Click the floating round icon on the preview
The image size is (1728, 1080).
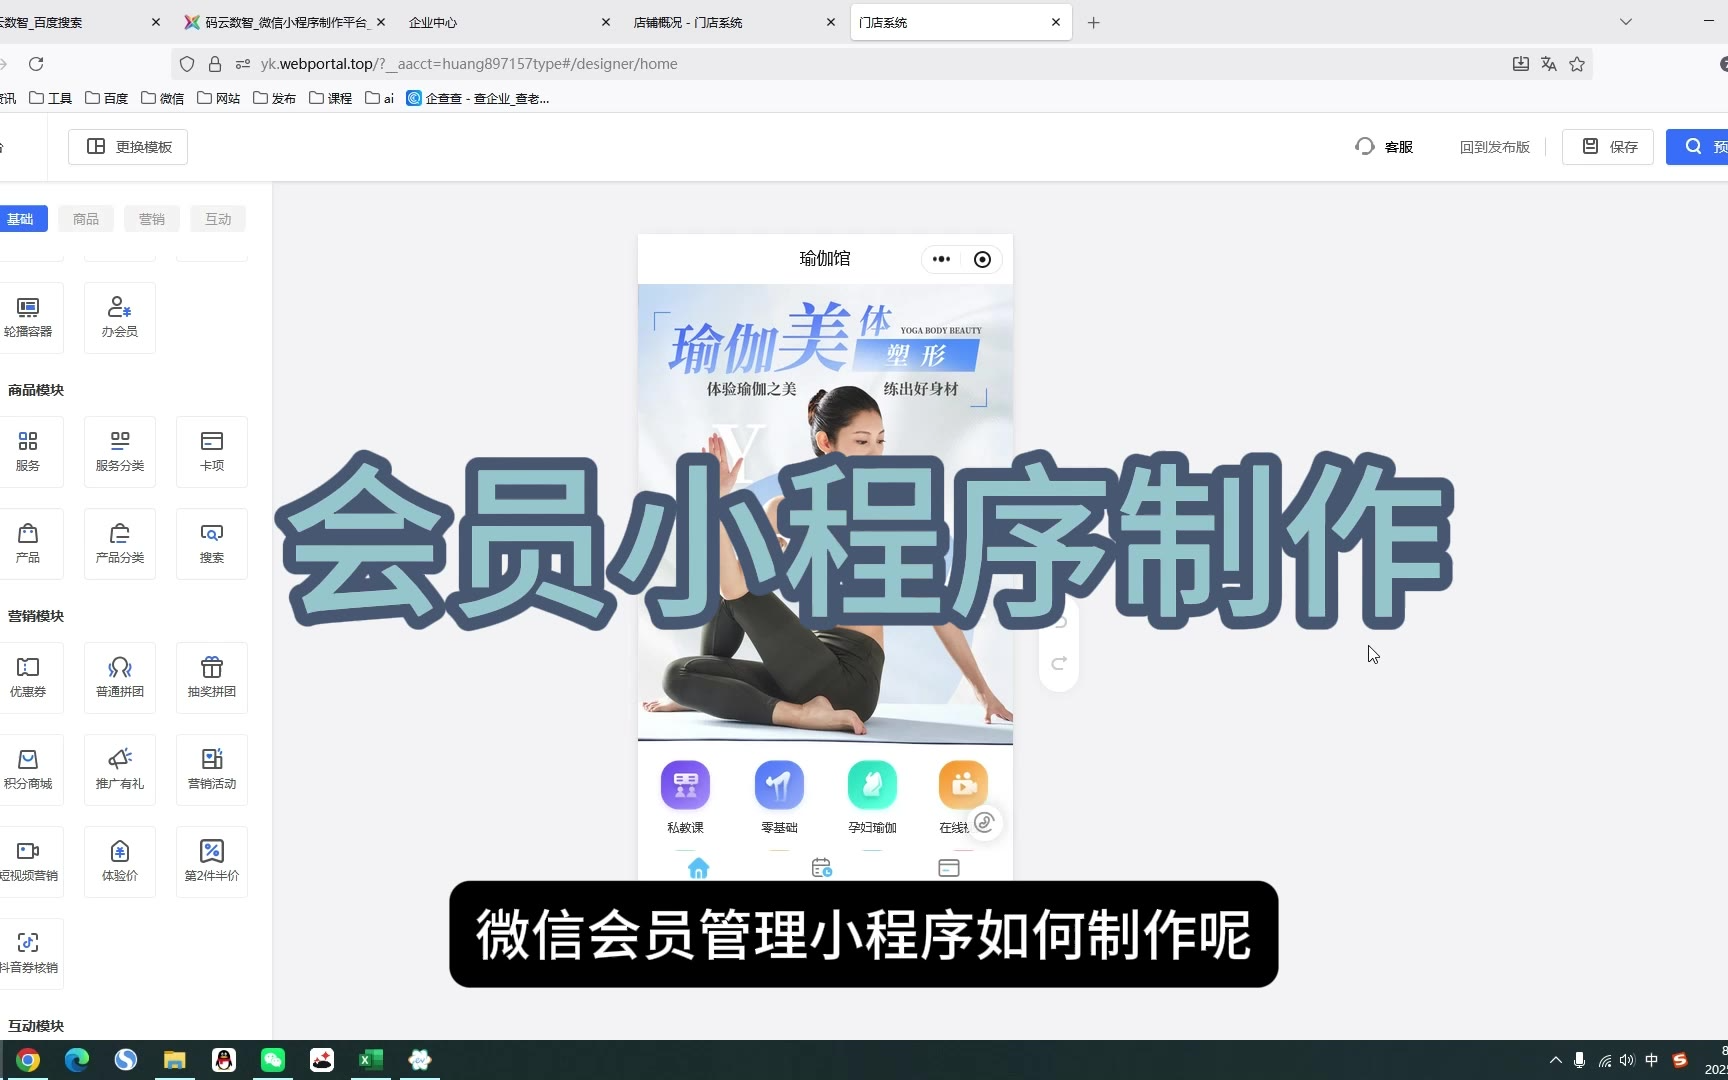click(x=984, y=822)
